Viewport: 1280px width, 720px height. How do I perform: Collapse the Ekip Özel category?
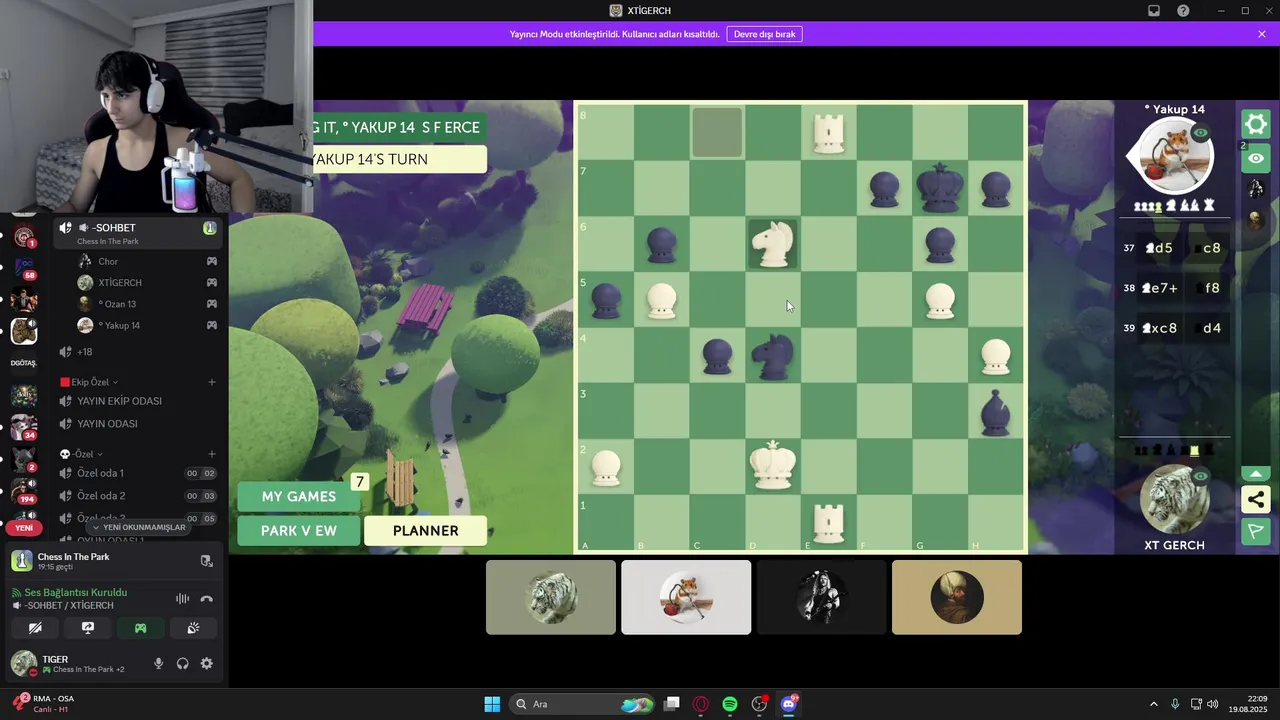[x=90, y=382]
